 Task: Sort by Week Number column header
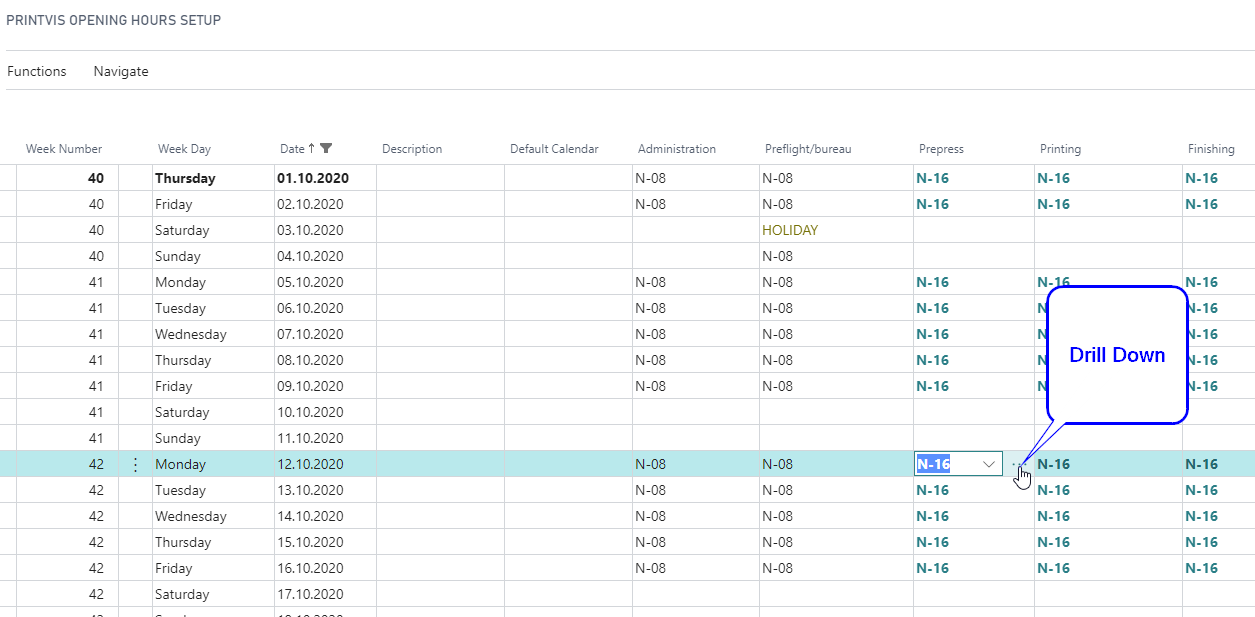pos(64,149)
